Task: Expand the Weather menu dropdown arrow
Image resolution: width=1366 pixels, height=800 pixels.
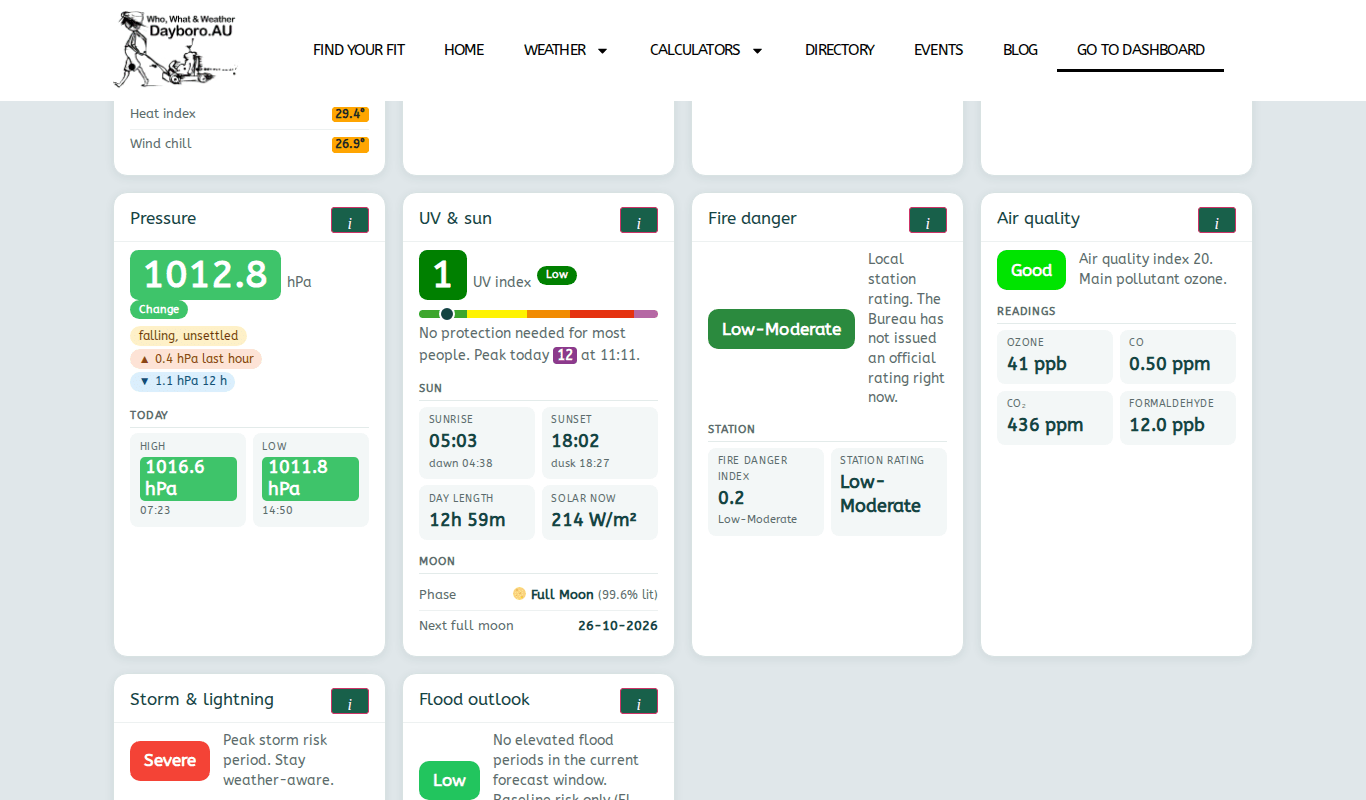Action: (x=602, y=50)
